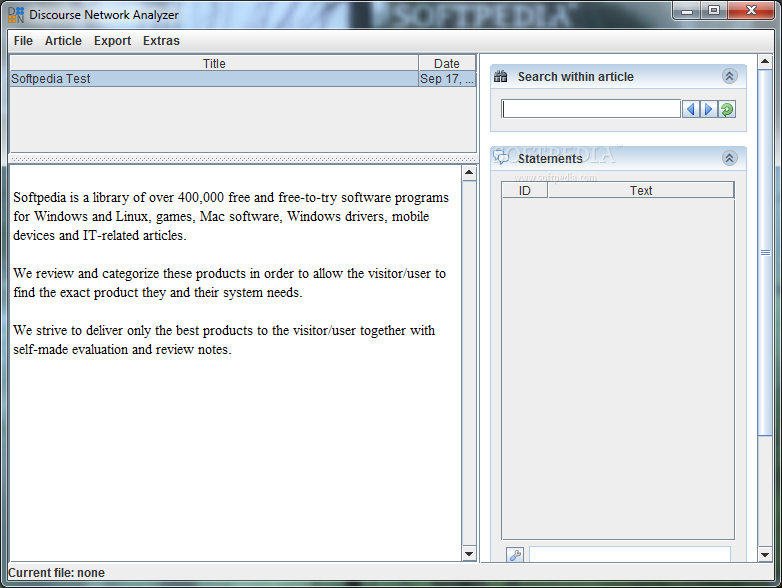Click the paragraph starting 'We review and categorize'
Image resolution: width=782 pixels, height=588 pixels.
coord(229,283)
